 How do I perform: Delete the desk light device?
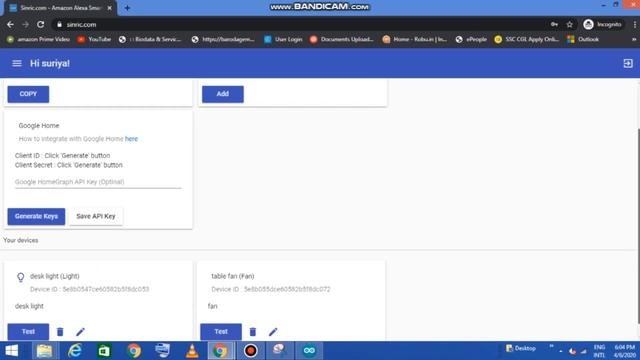point(60,332)
